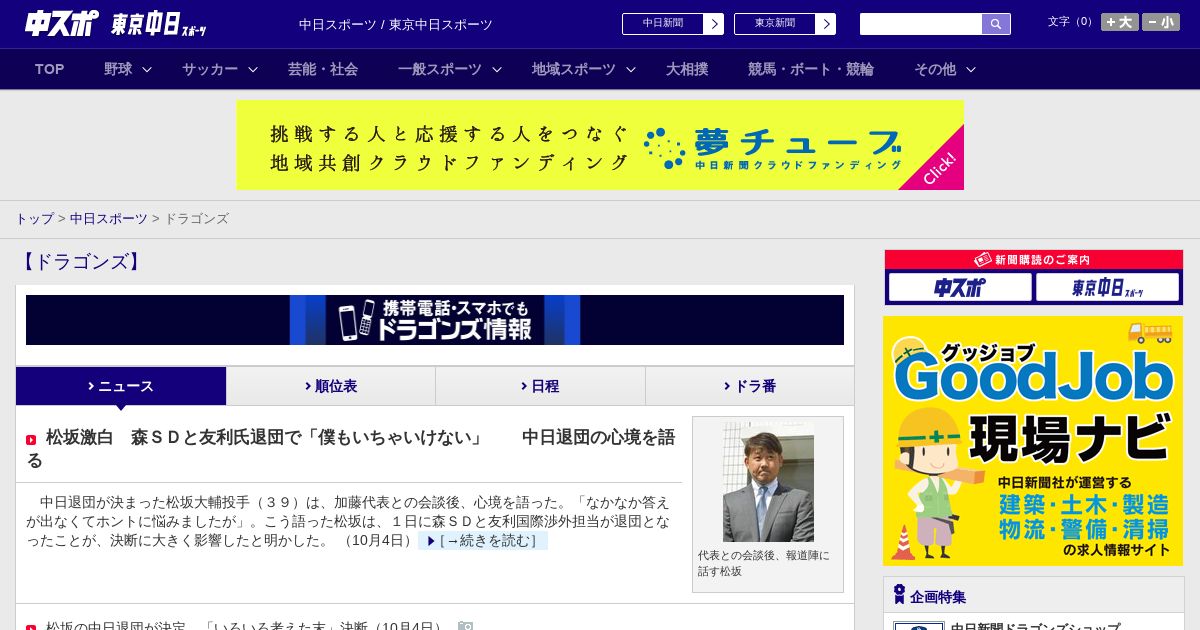Click the magnifier search button
The width and height of the screenshot is (1200, 630).
click(996, 24)
